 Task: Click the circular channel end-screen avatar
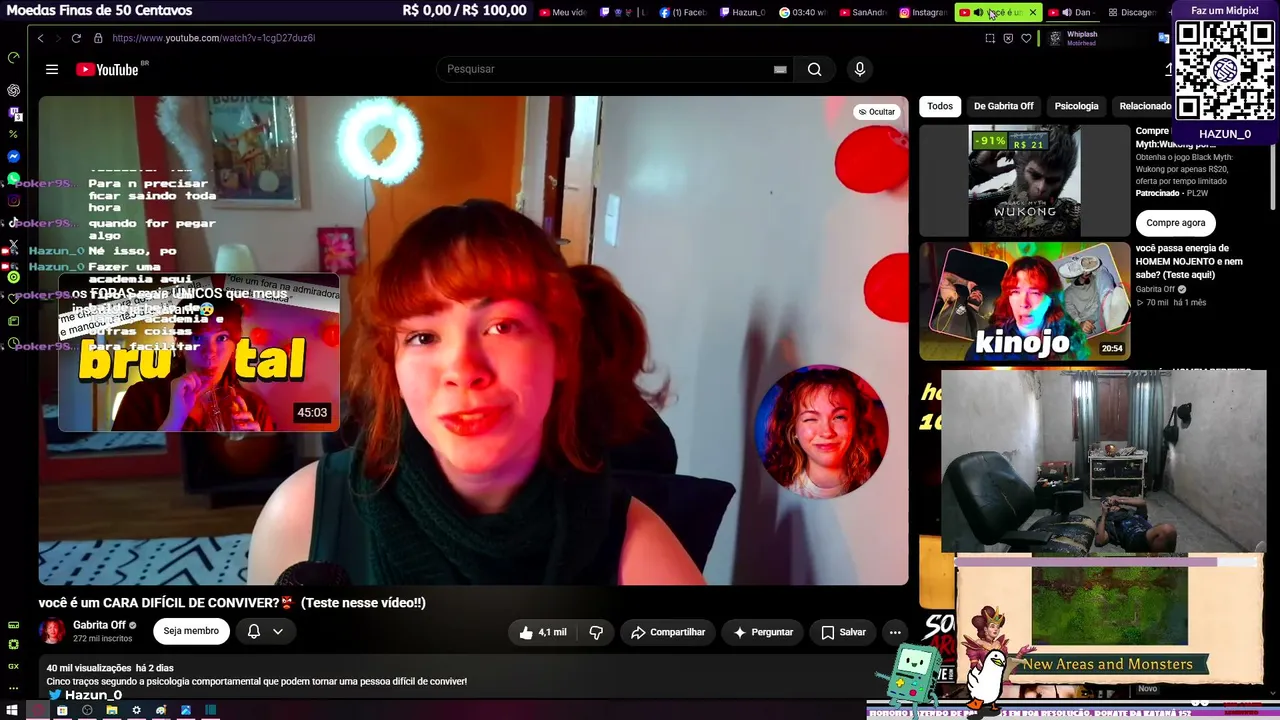(821, 431)
